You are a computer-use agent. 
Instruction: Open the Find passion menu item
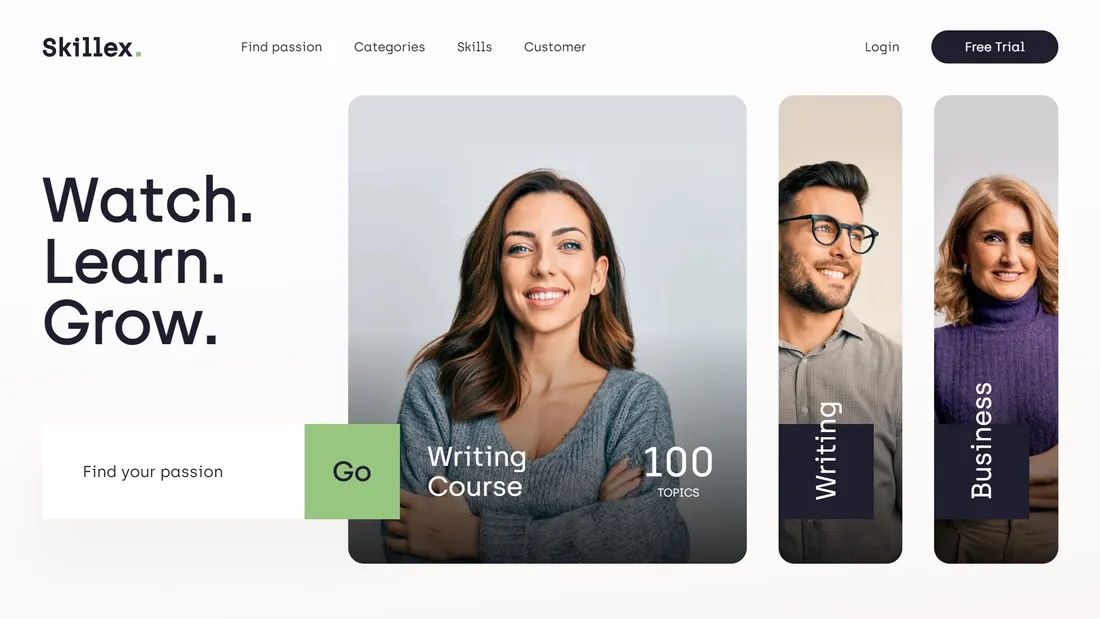[281, 47]
